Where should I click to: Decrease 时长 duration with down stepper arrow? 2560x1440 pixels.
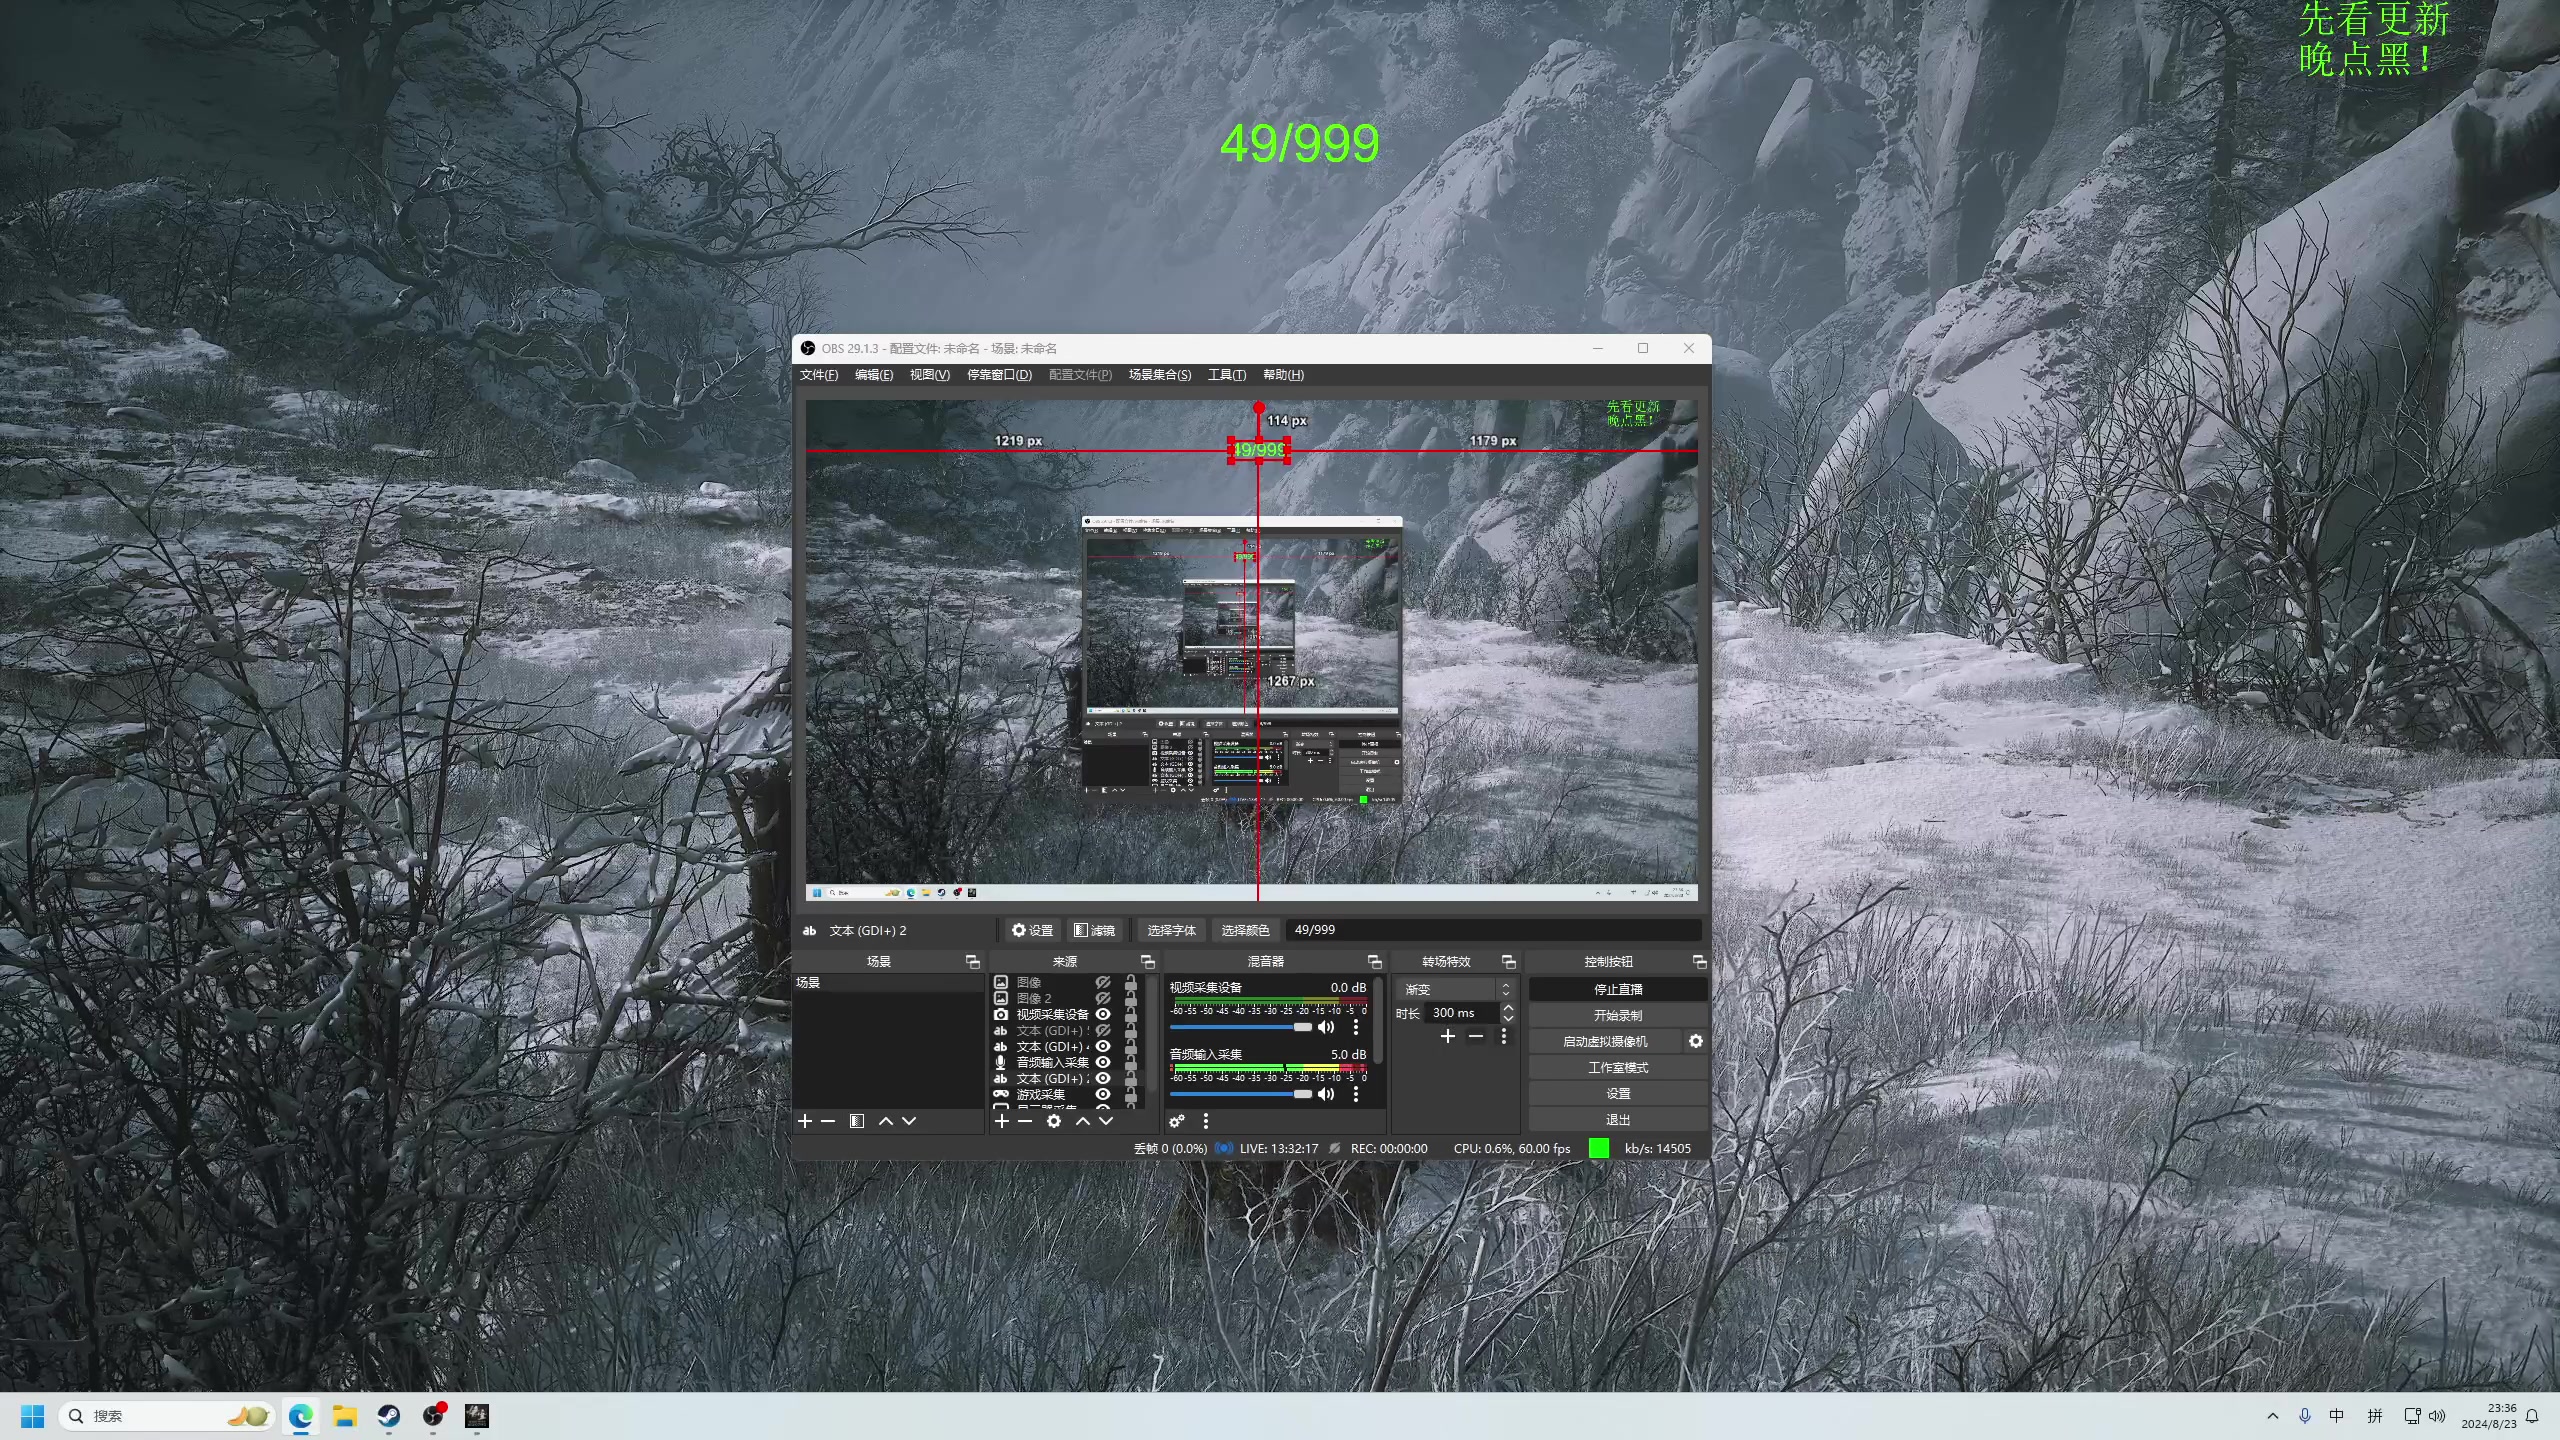[1508, 1018]
